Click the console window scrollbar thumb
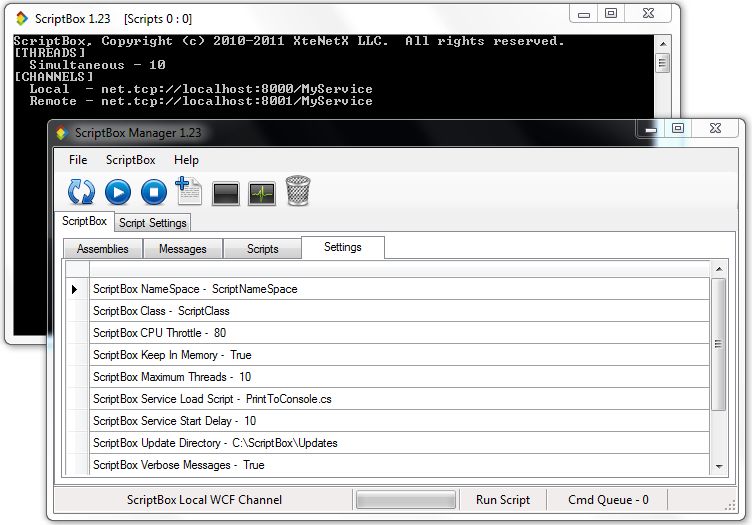752x525 pixels. click(x=663, y=63)
